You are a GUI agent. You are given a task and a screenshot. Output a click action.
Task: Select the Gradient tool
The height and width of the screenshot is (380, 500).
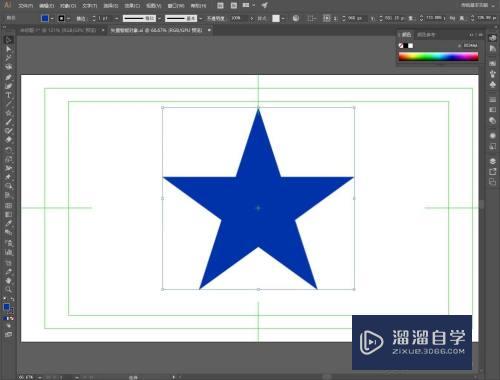9,214
